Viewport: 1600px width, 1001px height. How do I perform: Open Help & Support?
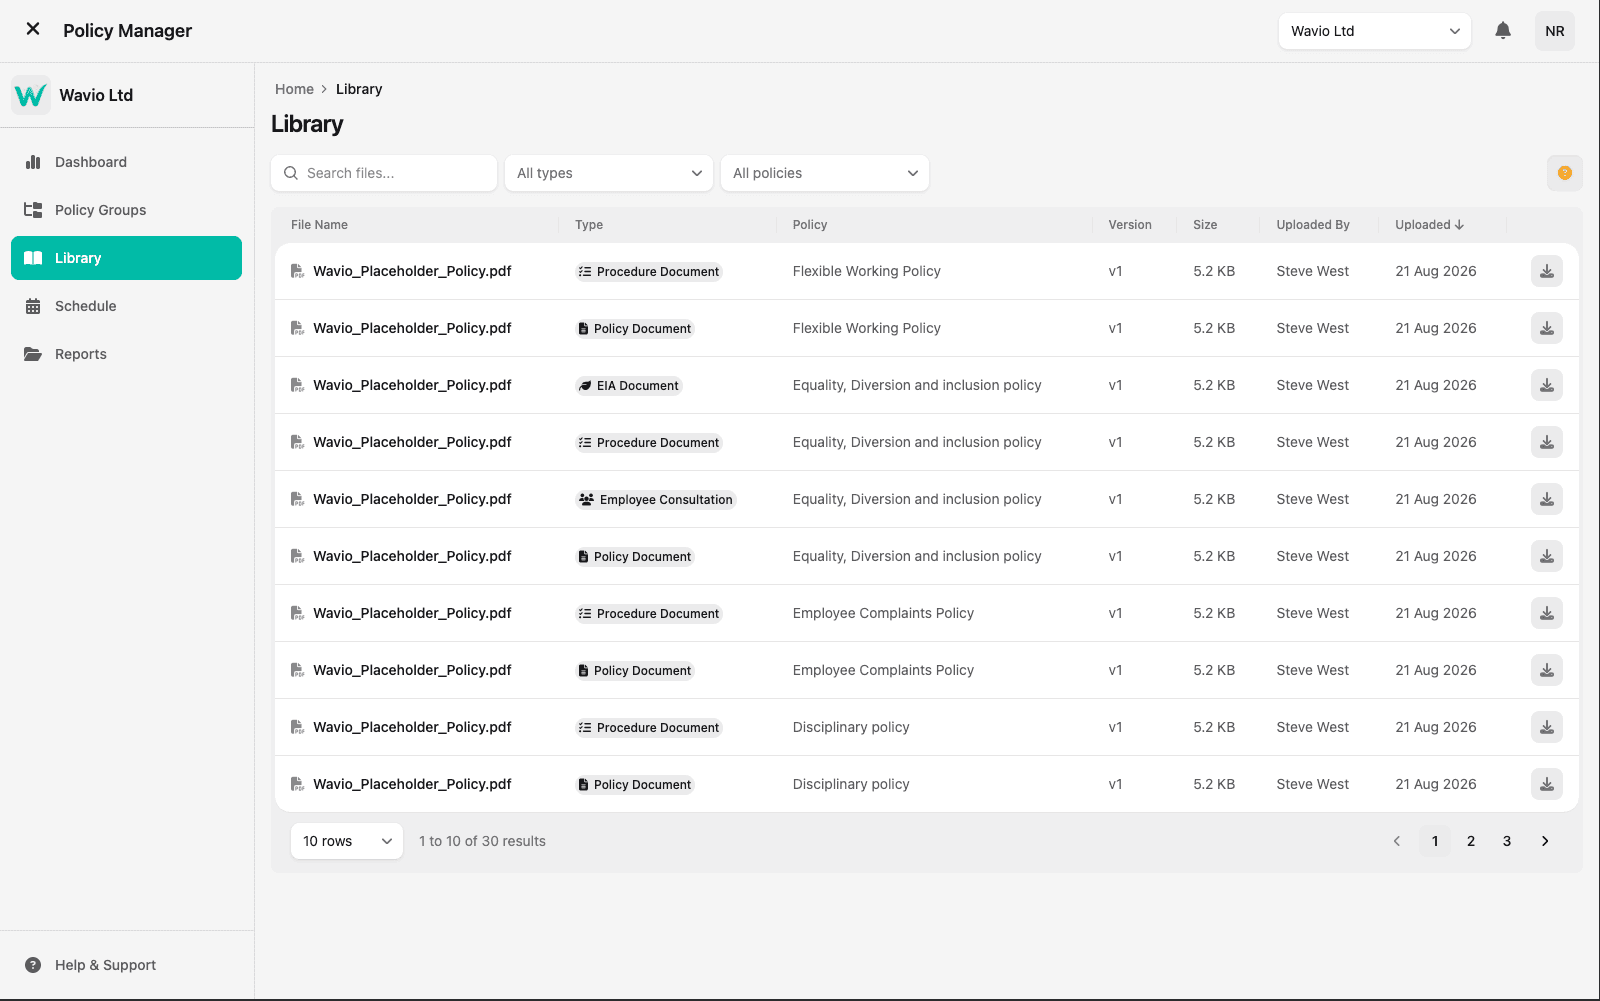pyautogui.click(x=126, y=965)
